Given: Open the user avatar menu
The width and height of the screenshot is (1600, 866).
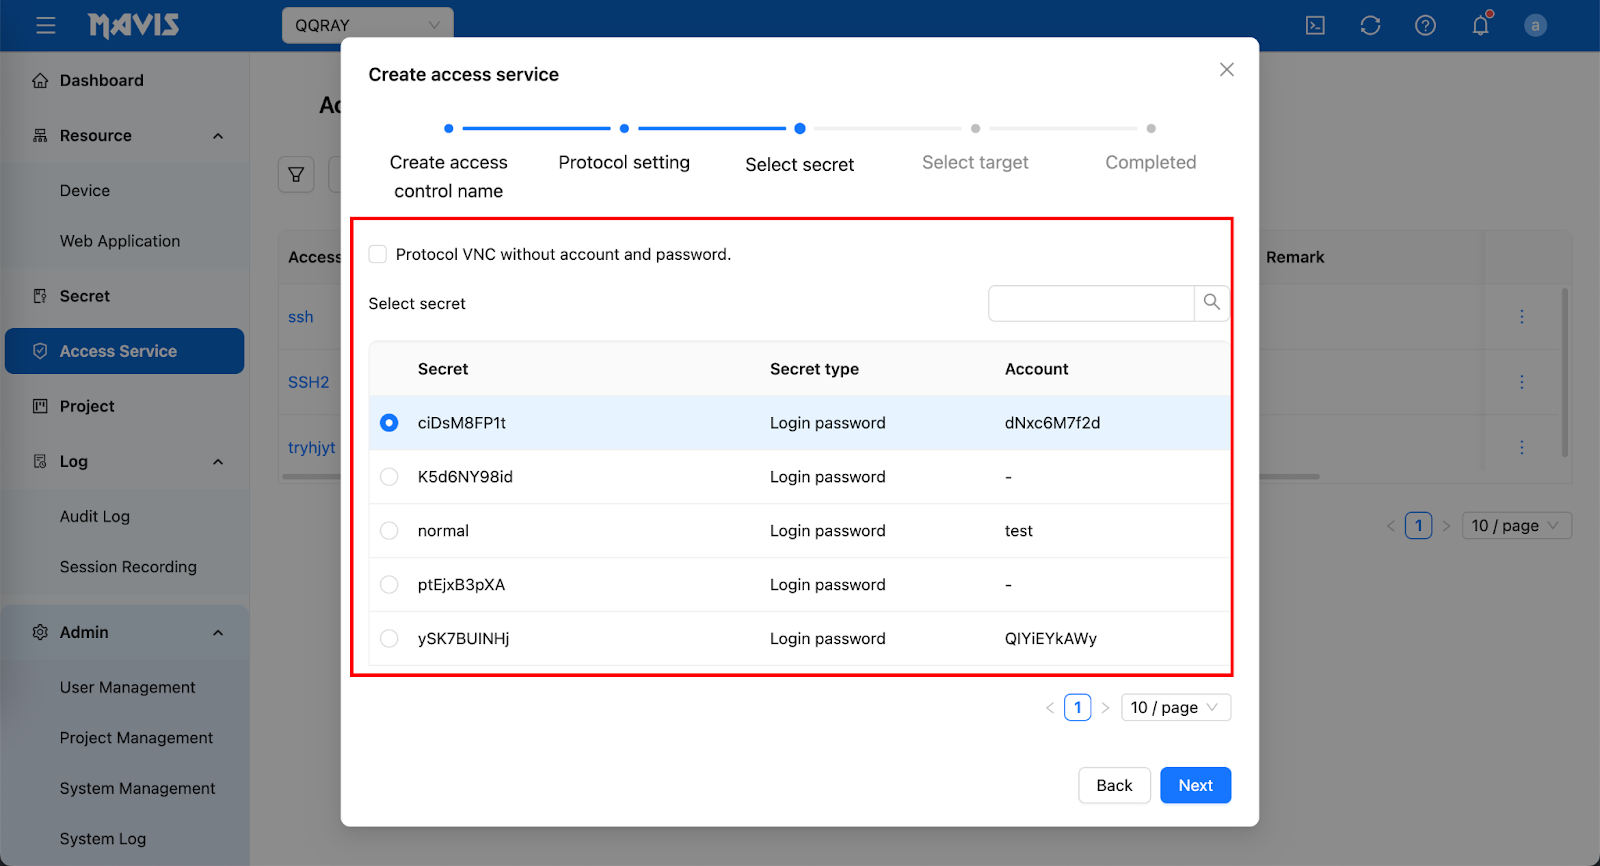Looking at the screenshot, I should (x=1535, y=26).
